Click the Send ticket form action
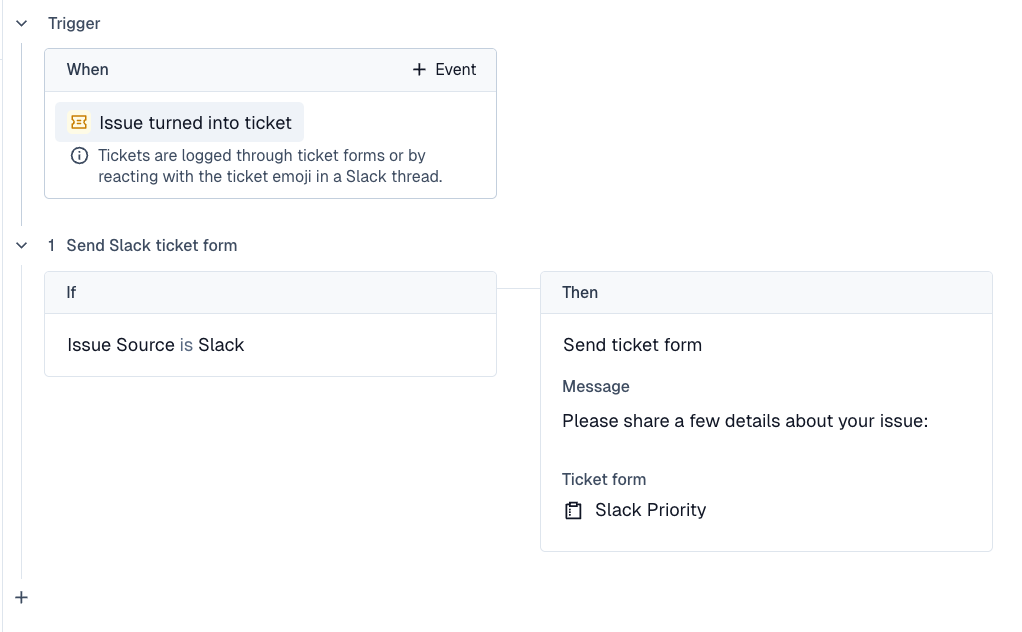This screenshot has width=1022, height=632. tap(632, 345)
